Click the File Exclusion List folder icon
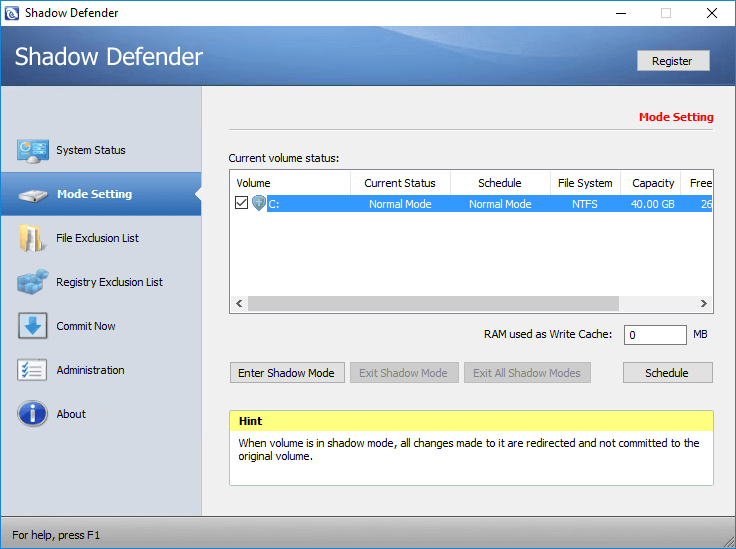The height and width of the screenshot is (549, 736). [31, 238]
